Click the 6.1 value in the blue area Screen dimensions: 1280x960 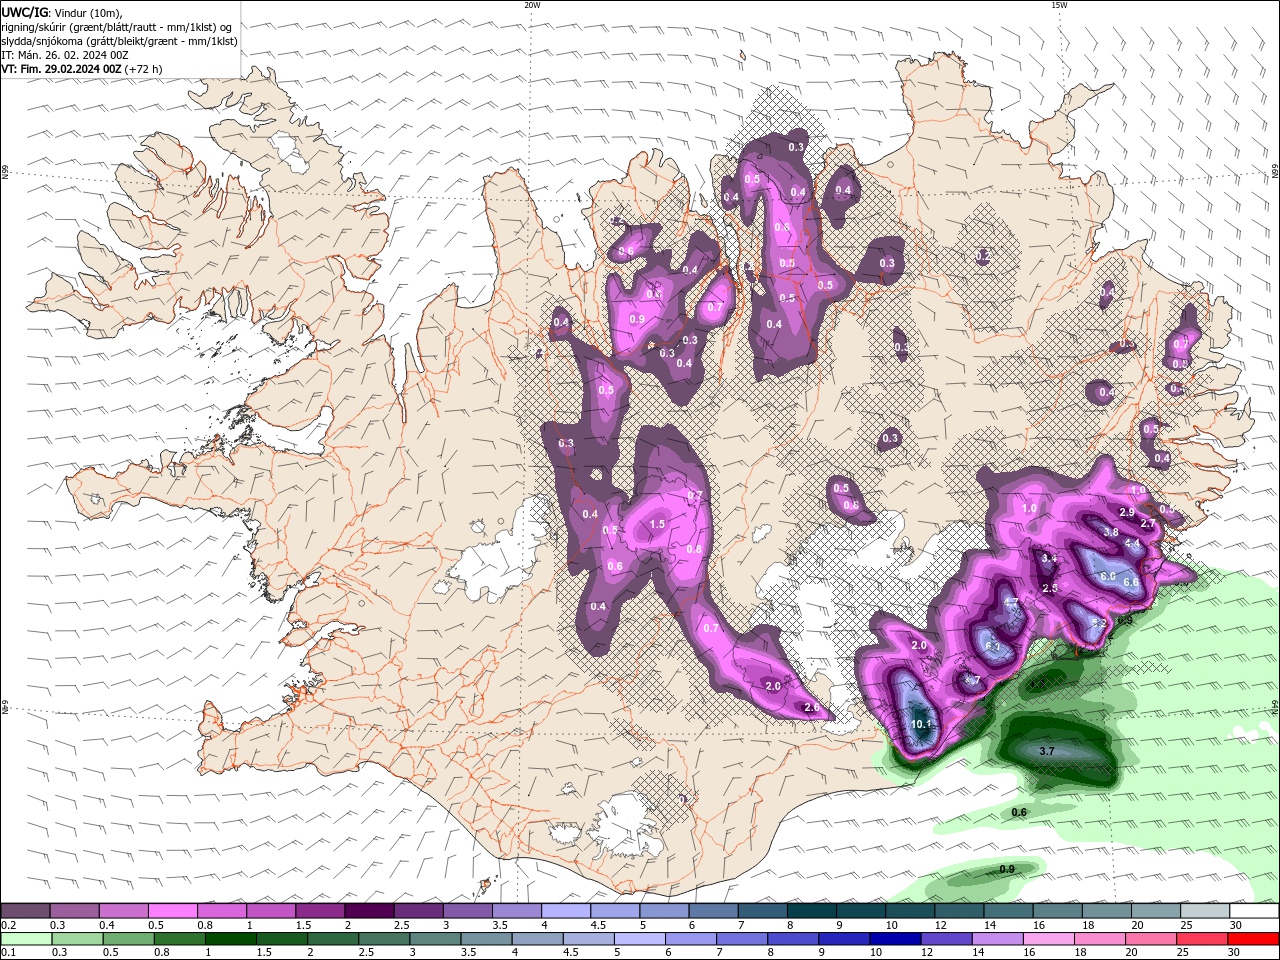(993, 647)
